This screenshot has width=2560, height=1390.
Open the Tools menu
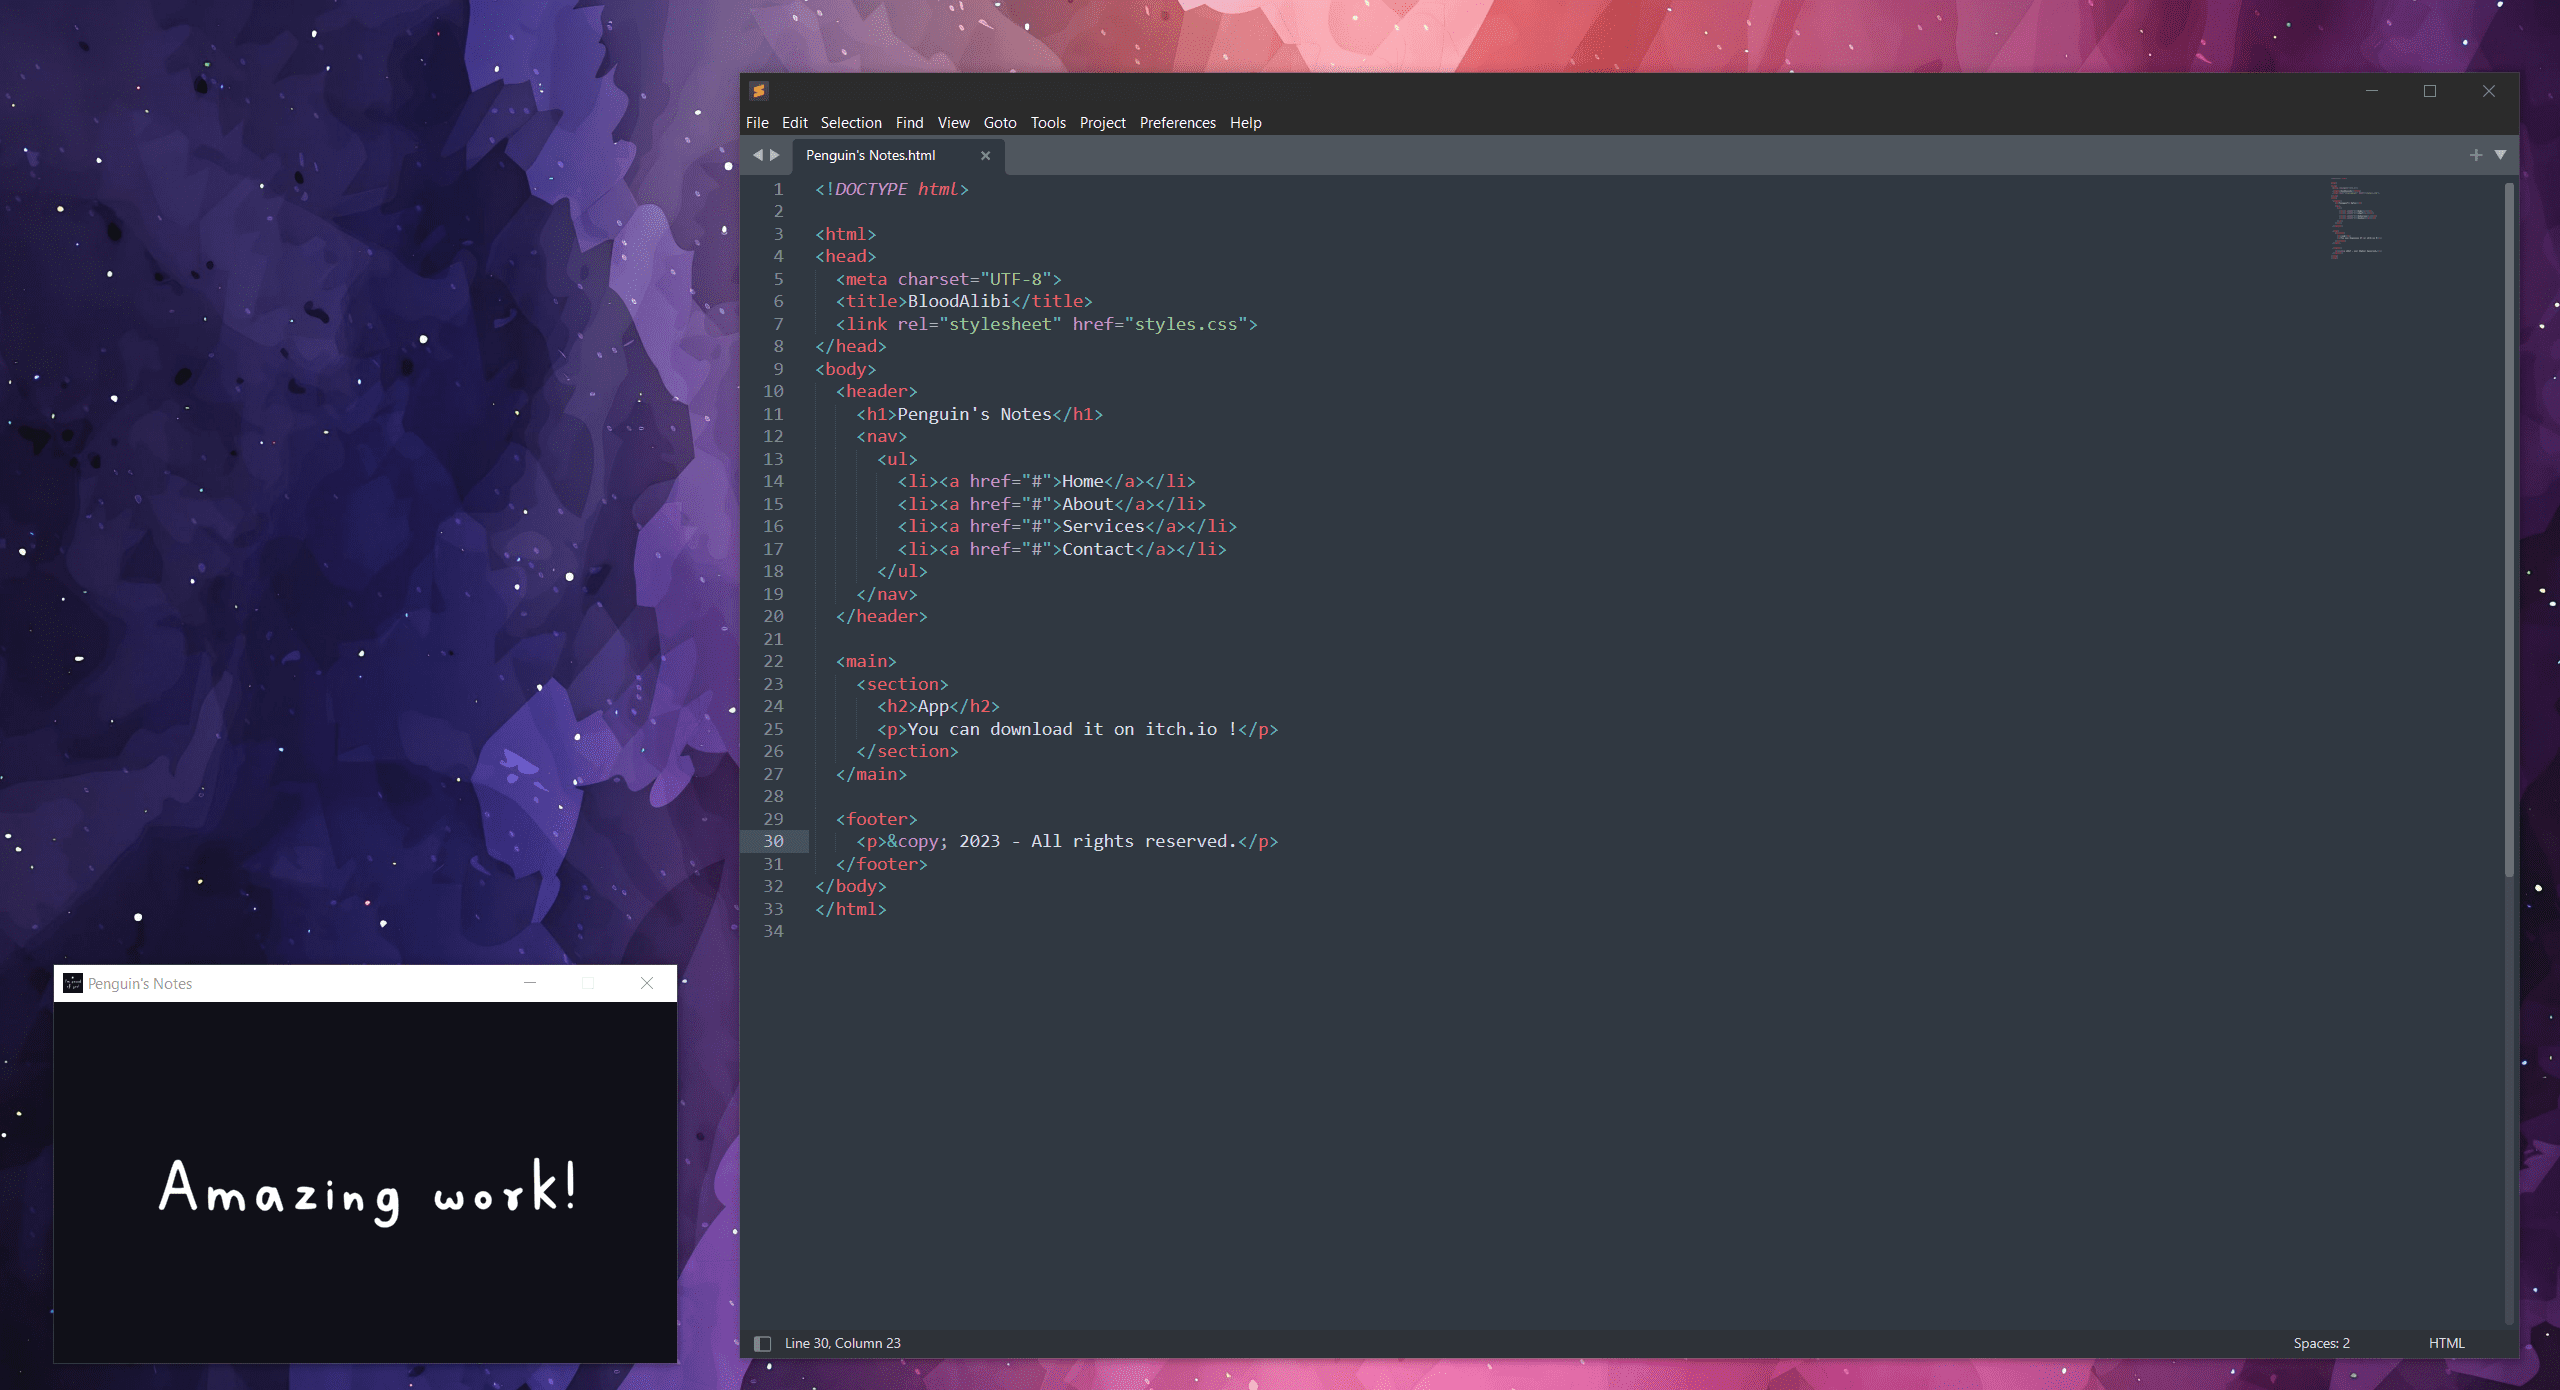click(x=1048, y=123)
